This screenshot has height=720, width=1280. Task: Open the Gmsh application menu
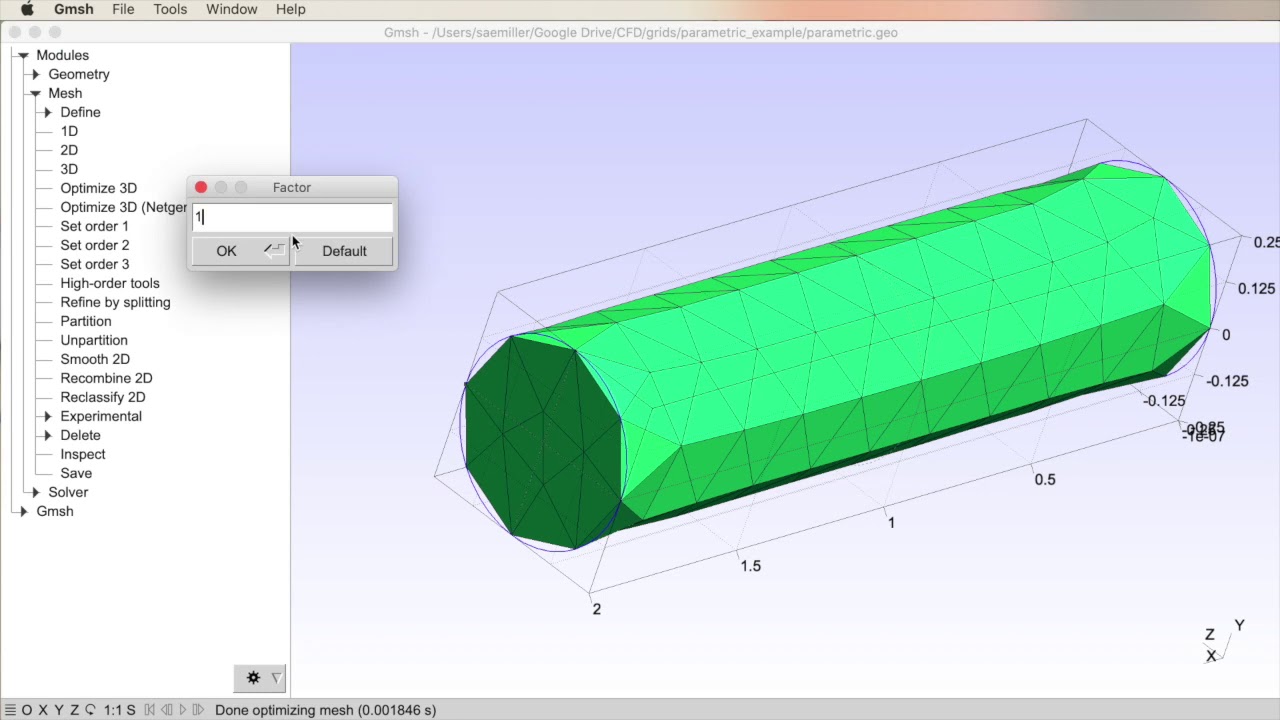tap(74, 9)
